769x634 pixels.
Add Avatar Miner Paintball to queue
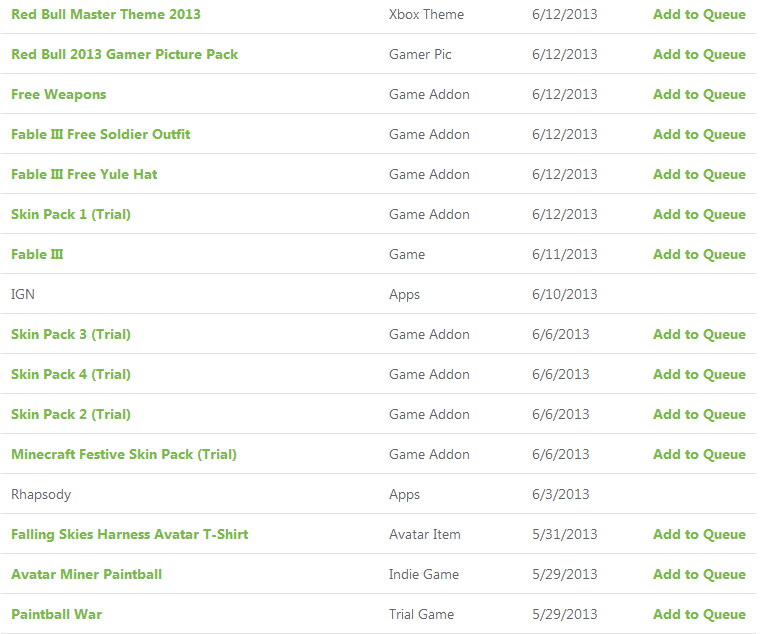click(699, 575)
